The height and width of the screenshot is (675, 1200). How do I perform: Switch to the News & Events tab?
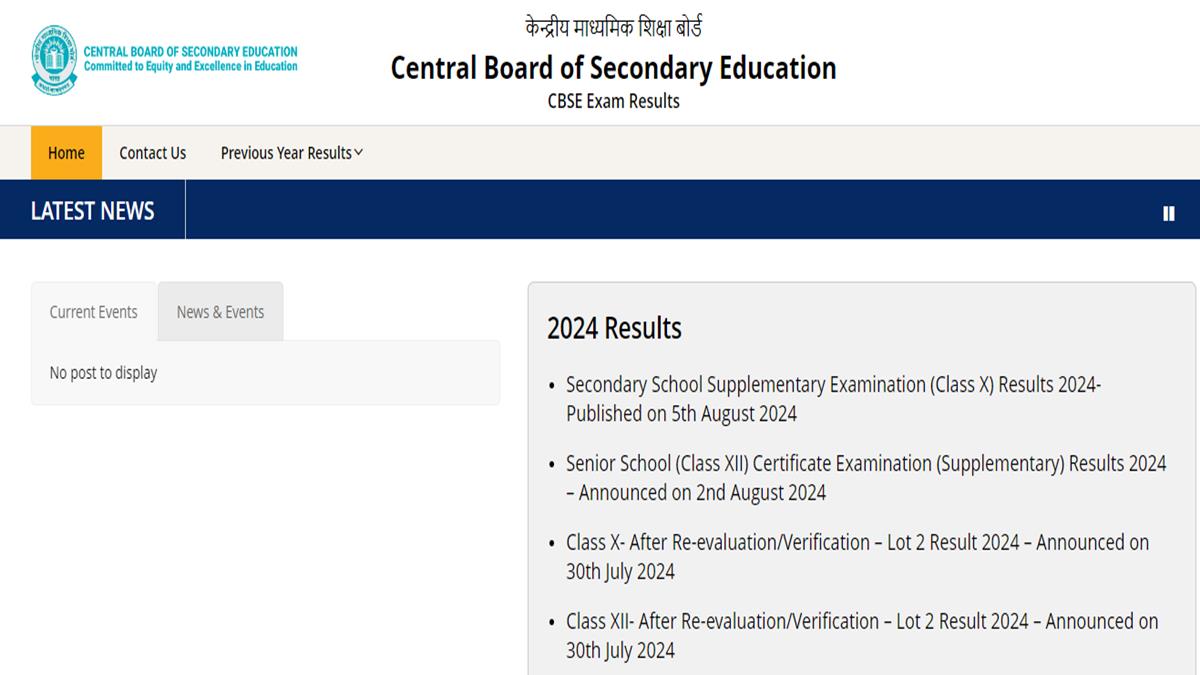click(220, 311)
